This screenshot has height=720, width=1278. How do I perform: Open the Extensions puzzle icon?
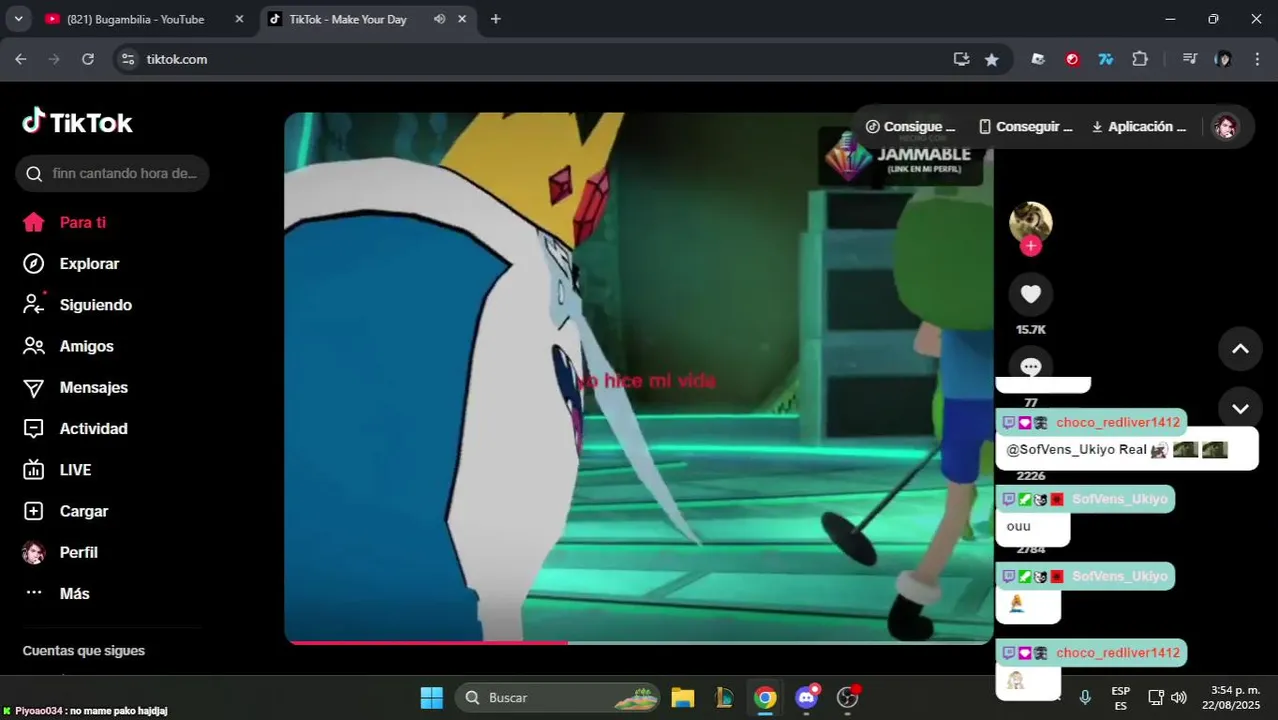tap(1140, 59)
